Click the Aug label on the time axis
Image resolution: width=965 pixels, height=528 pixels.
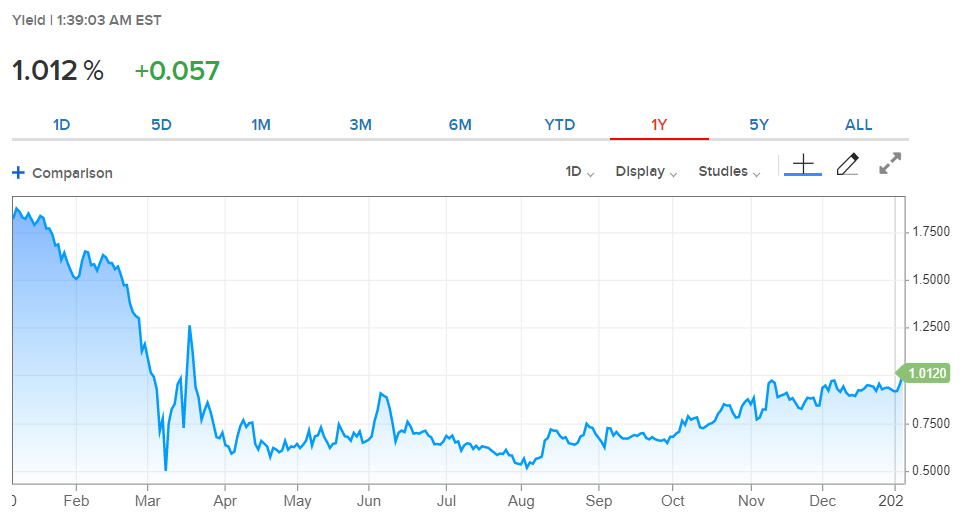[x=520, y=499]
